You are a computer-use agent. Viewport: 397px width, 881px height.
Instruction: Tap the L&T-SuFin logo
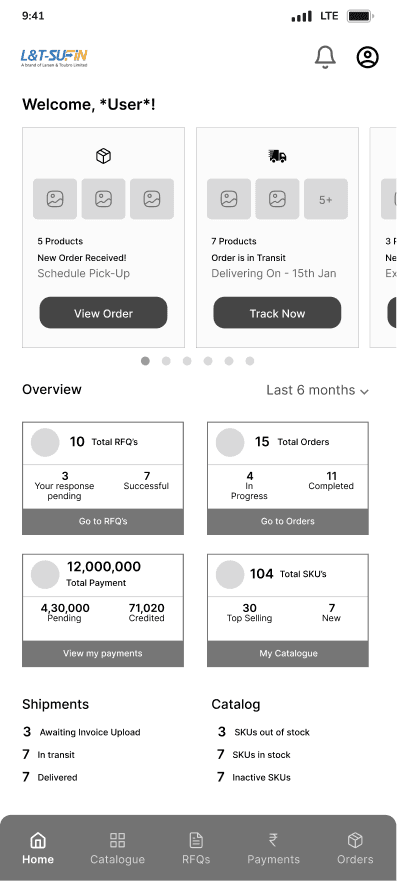click(54, 58)
